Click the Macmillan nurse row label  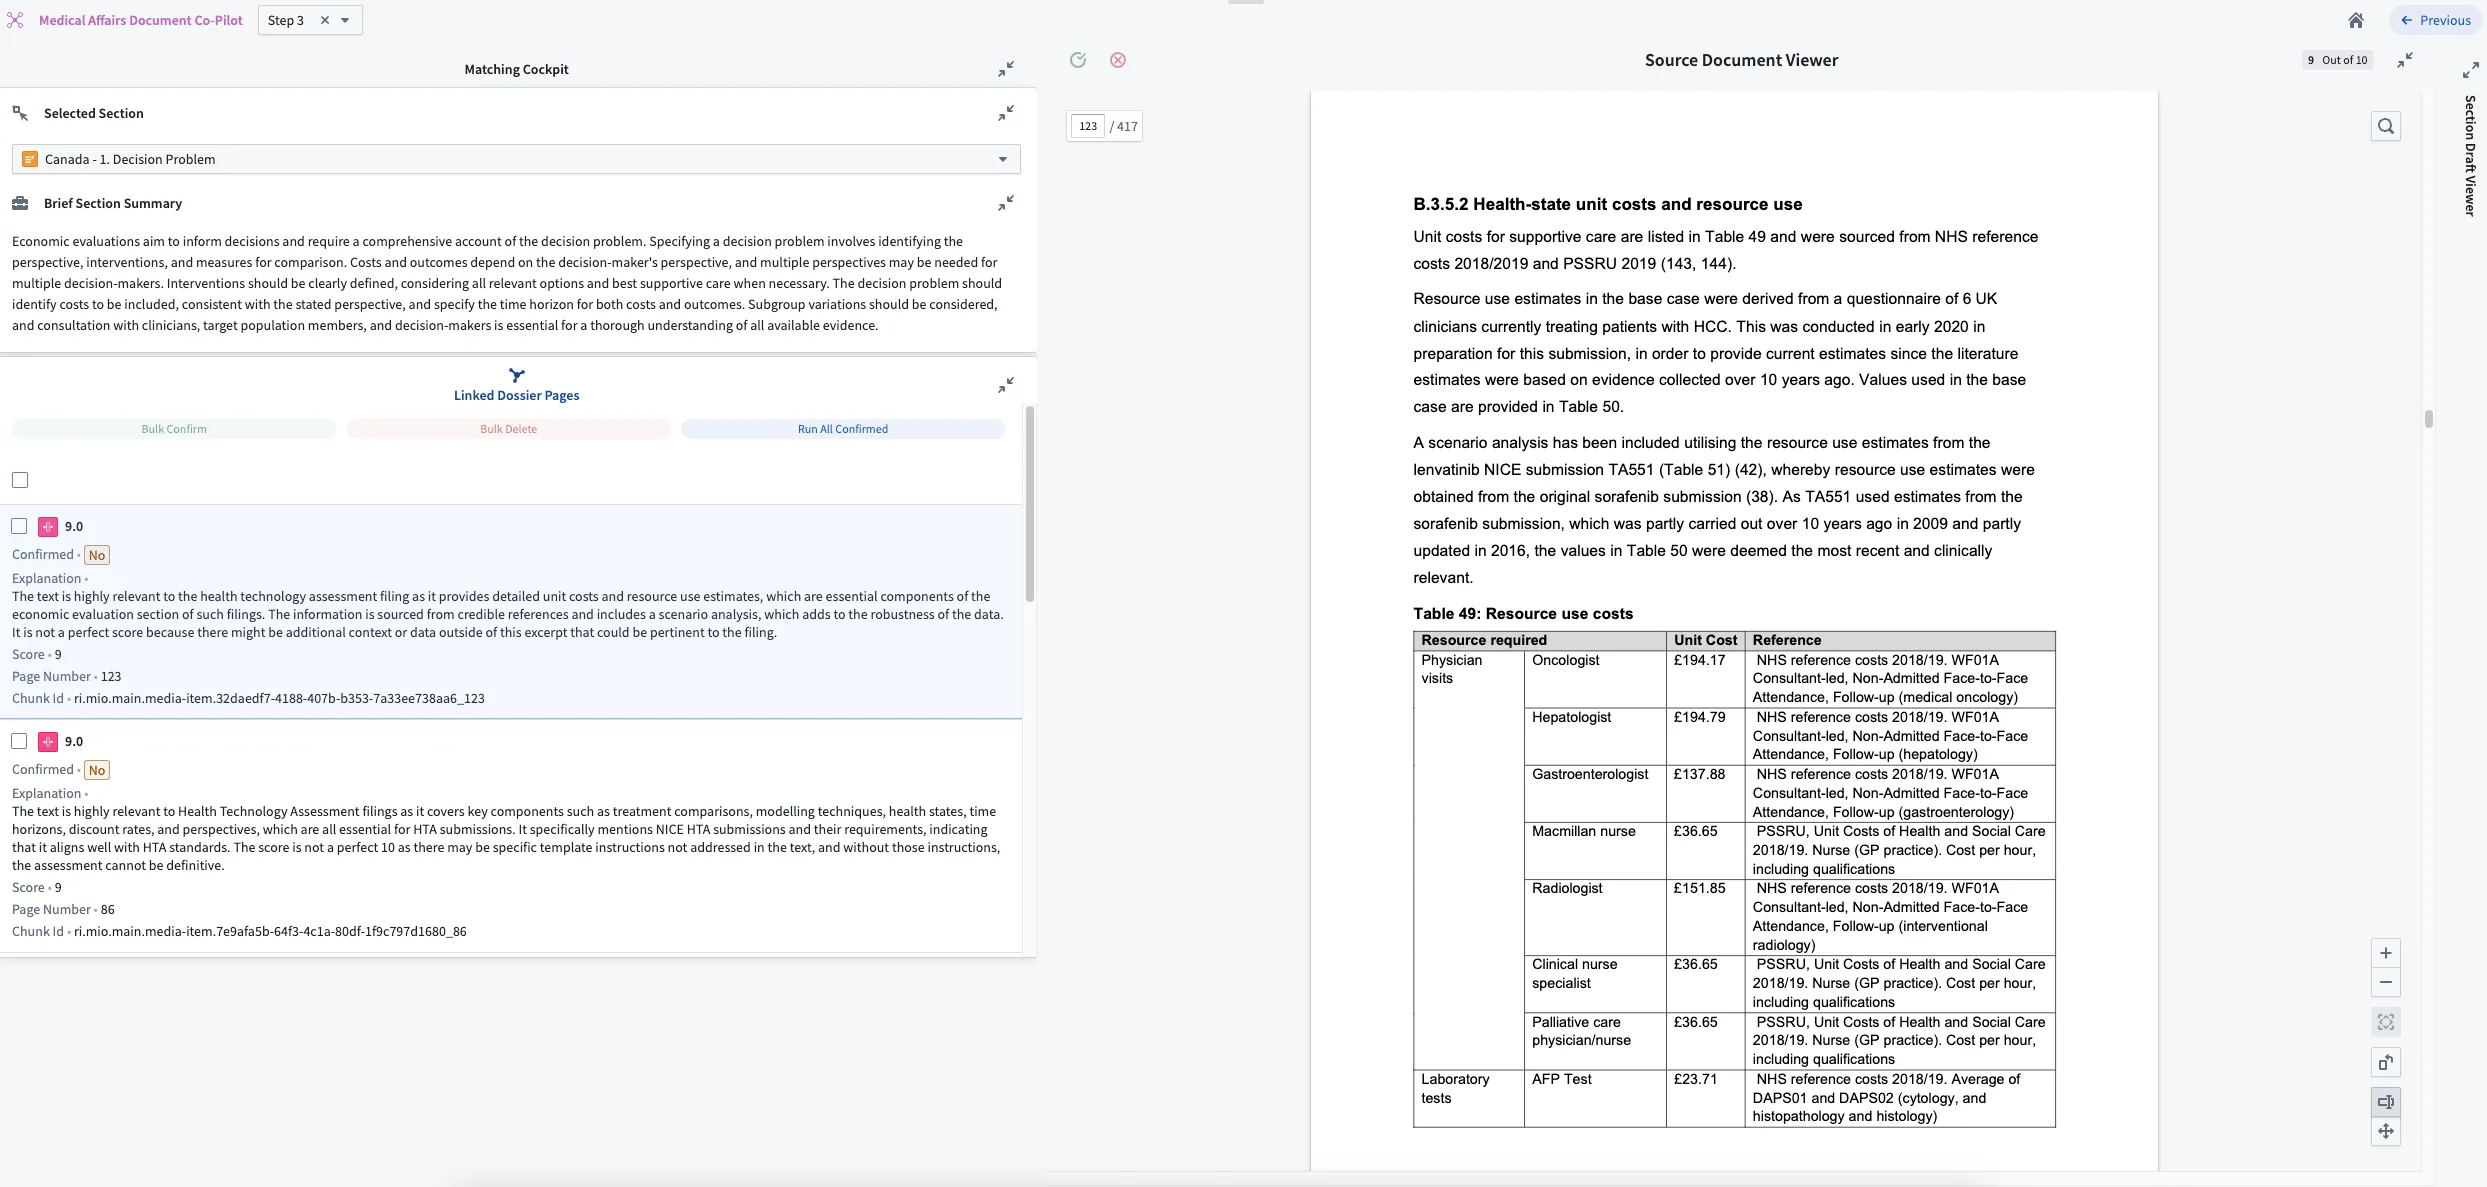tap(1584, 831)
